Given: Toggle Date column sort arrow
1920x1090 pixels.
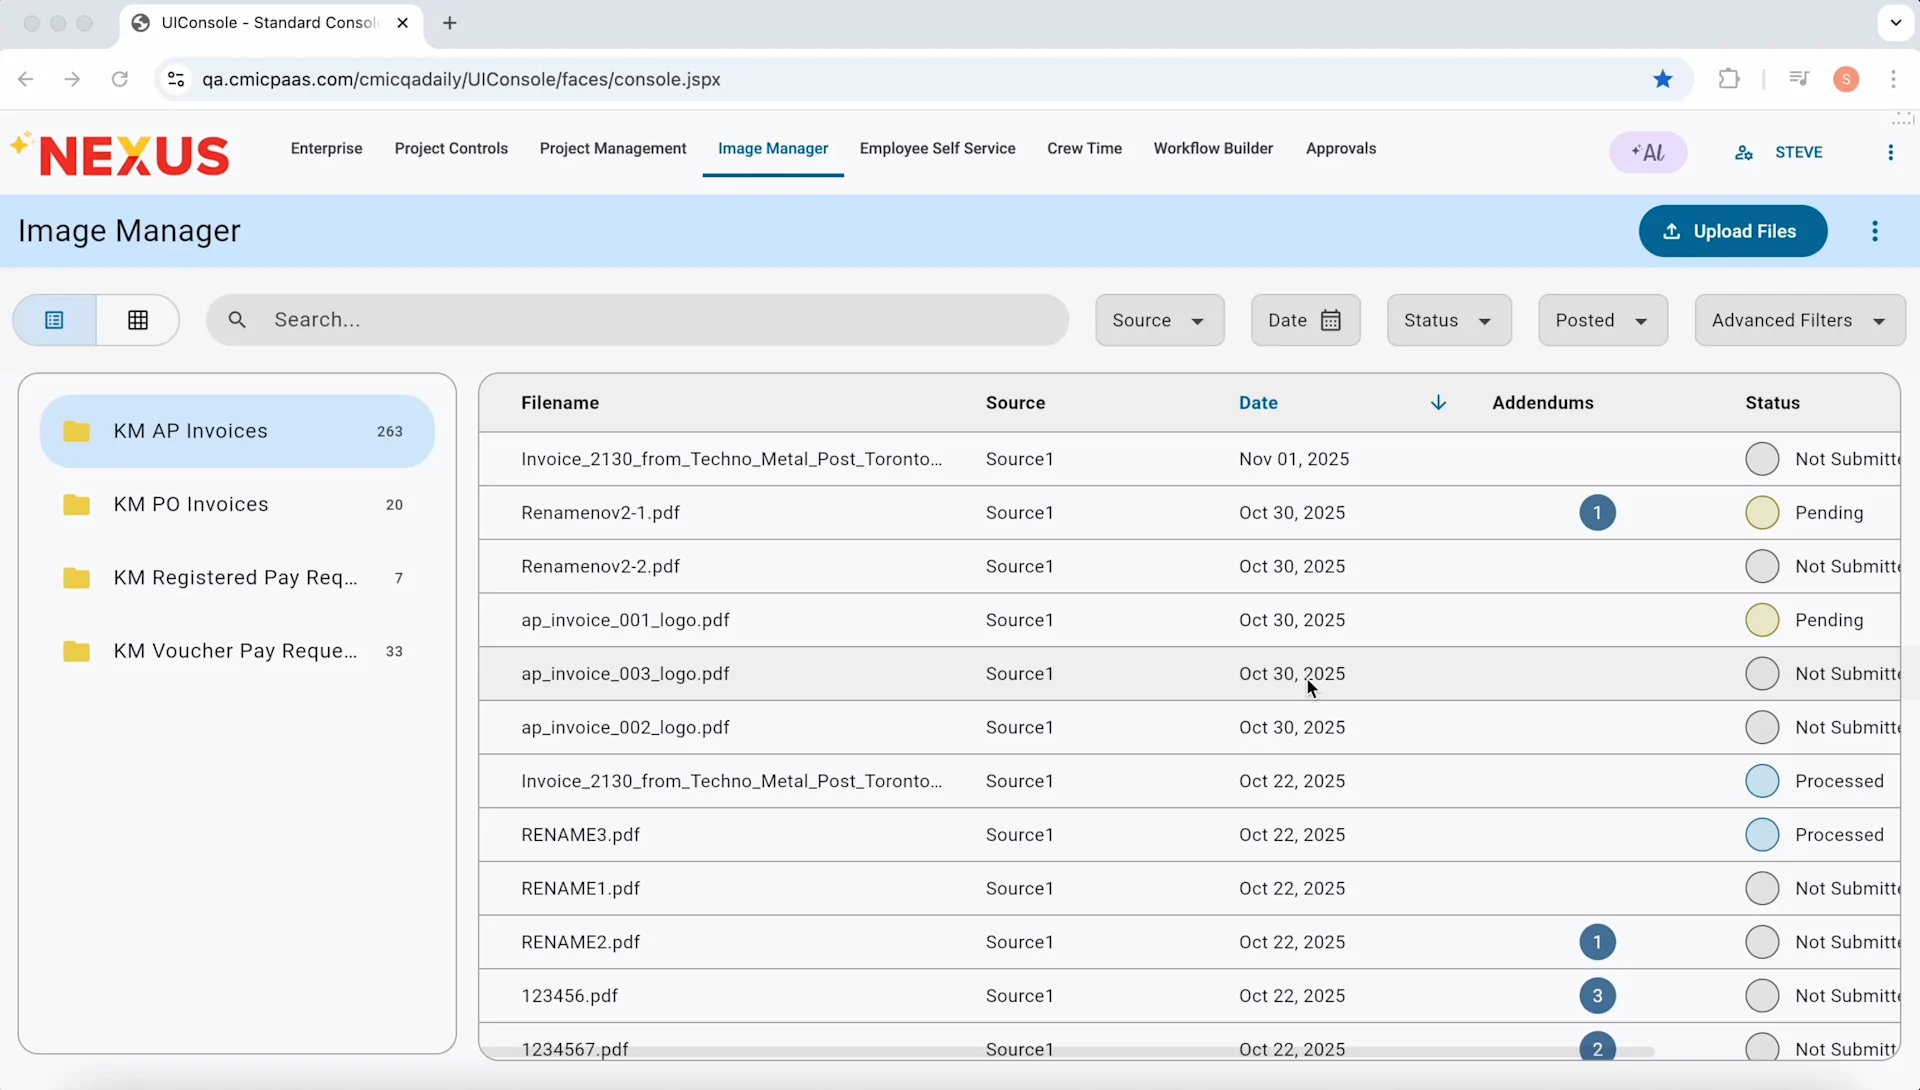Looking at the screenshot, I should [x=1438, y=403].
